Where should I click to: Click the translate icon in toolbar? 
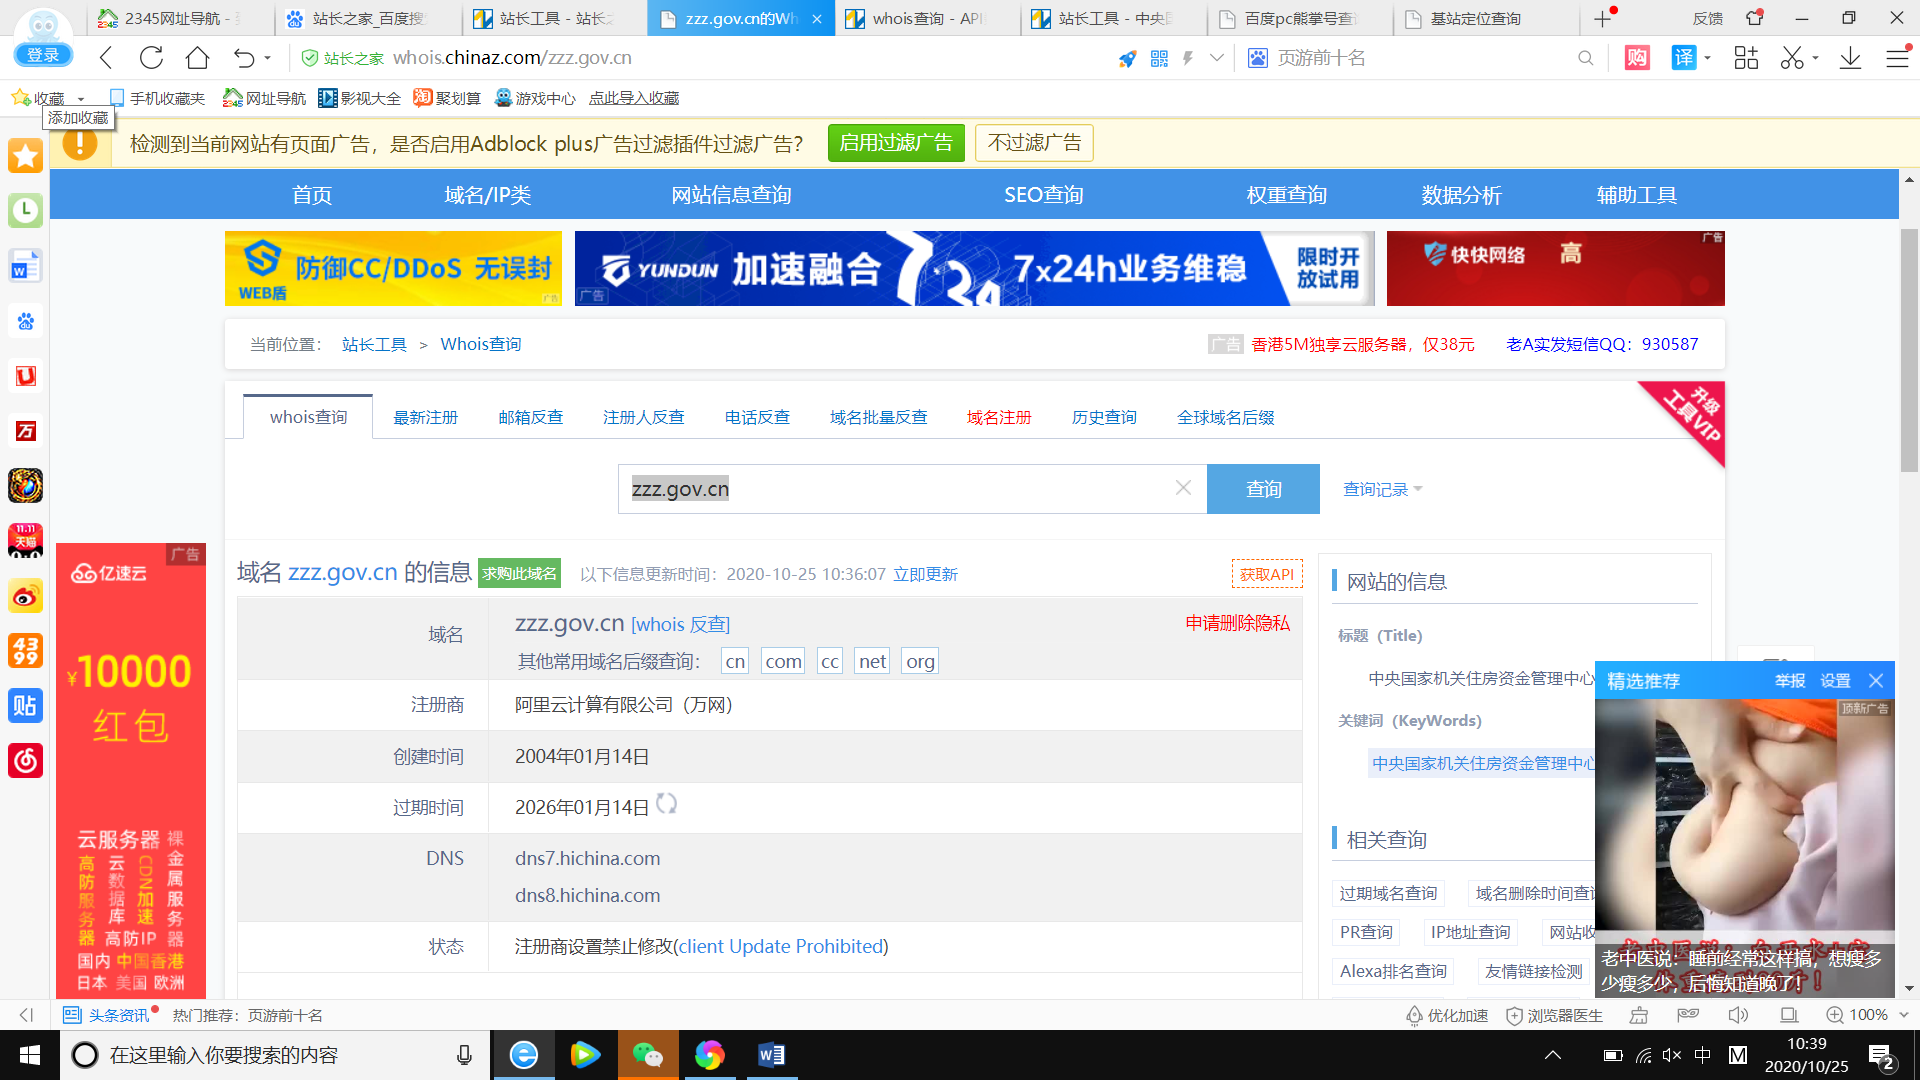1684,58
